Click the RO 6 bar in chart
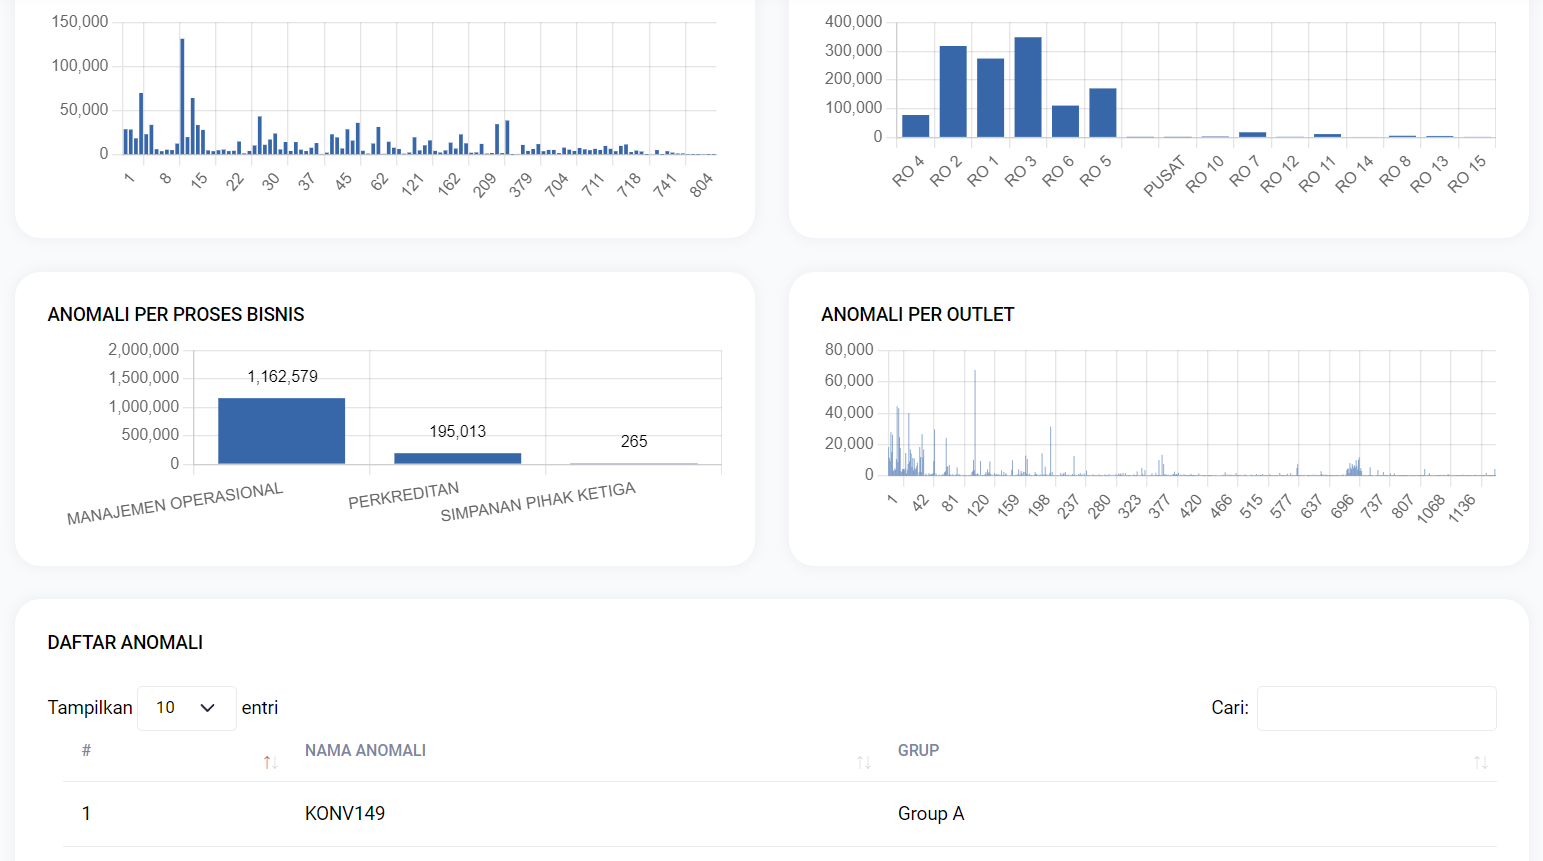This screenshot has width=1543, height=861. [x=1065, y=121]
